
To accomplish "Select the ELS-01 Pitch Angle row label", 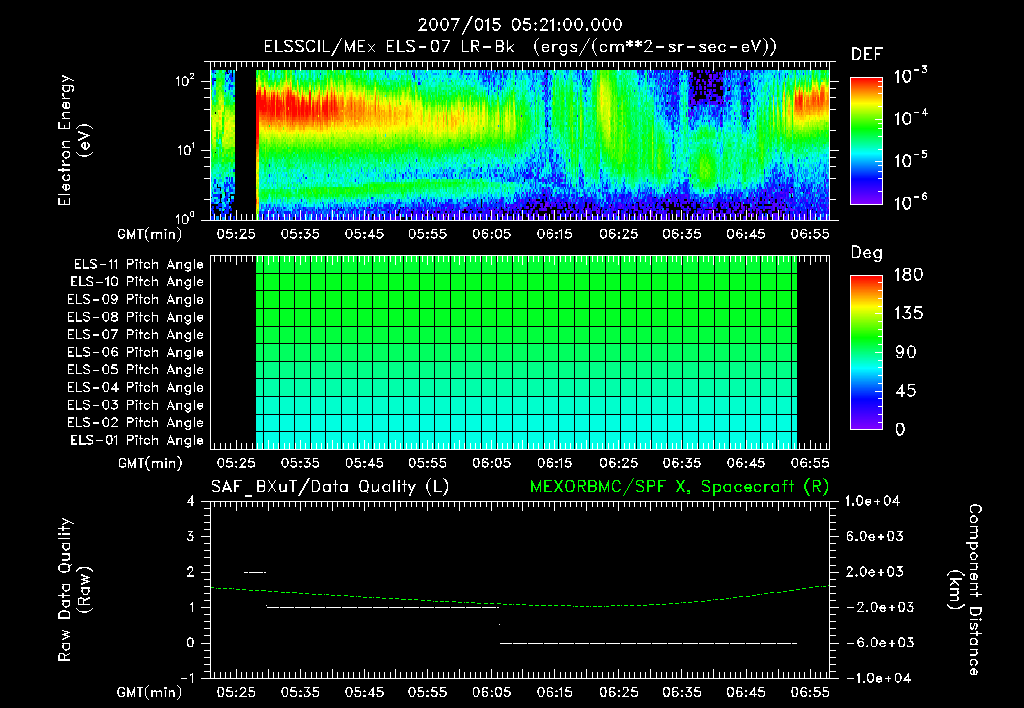I will click(137, 440).
